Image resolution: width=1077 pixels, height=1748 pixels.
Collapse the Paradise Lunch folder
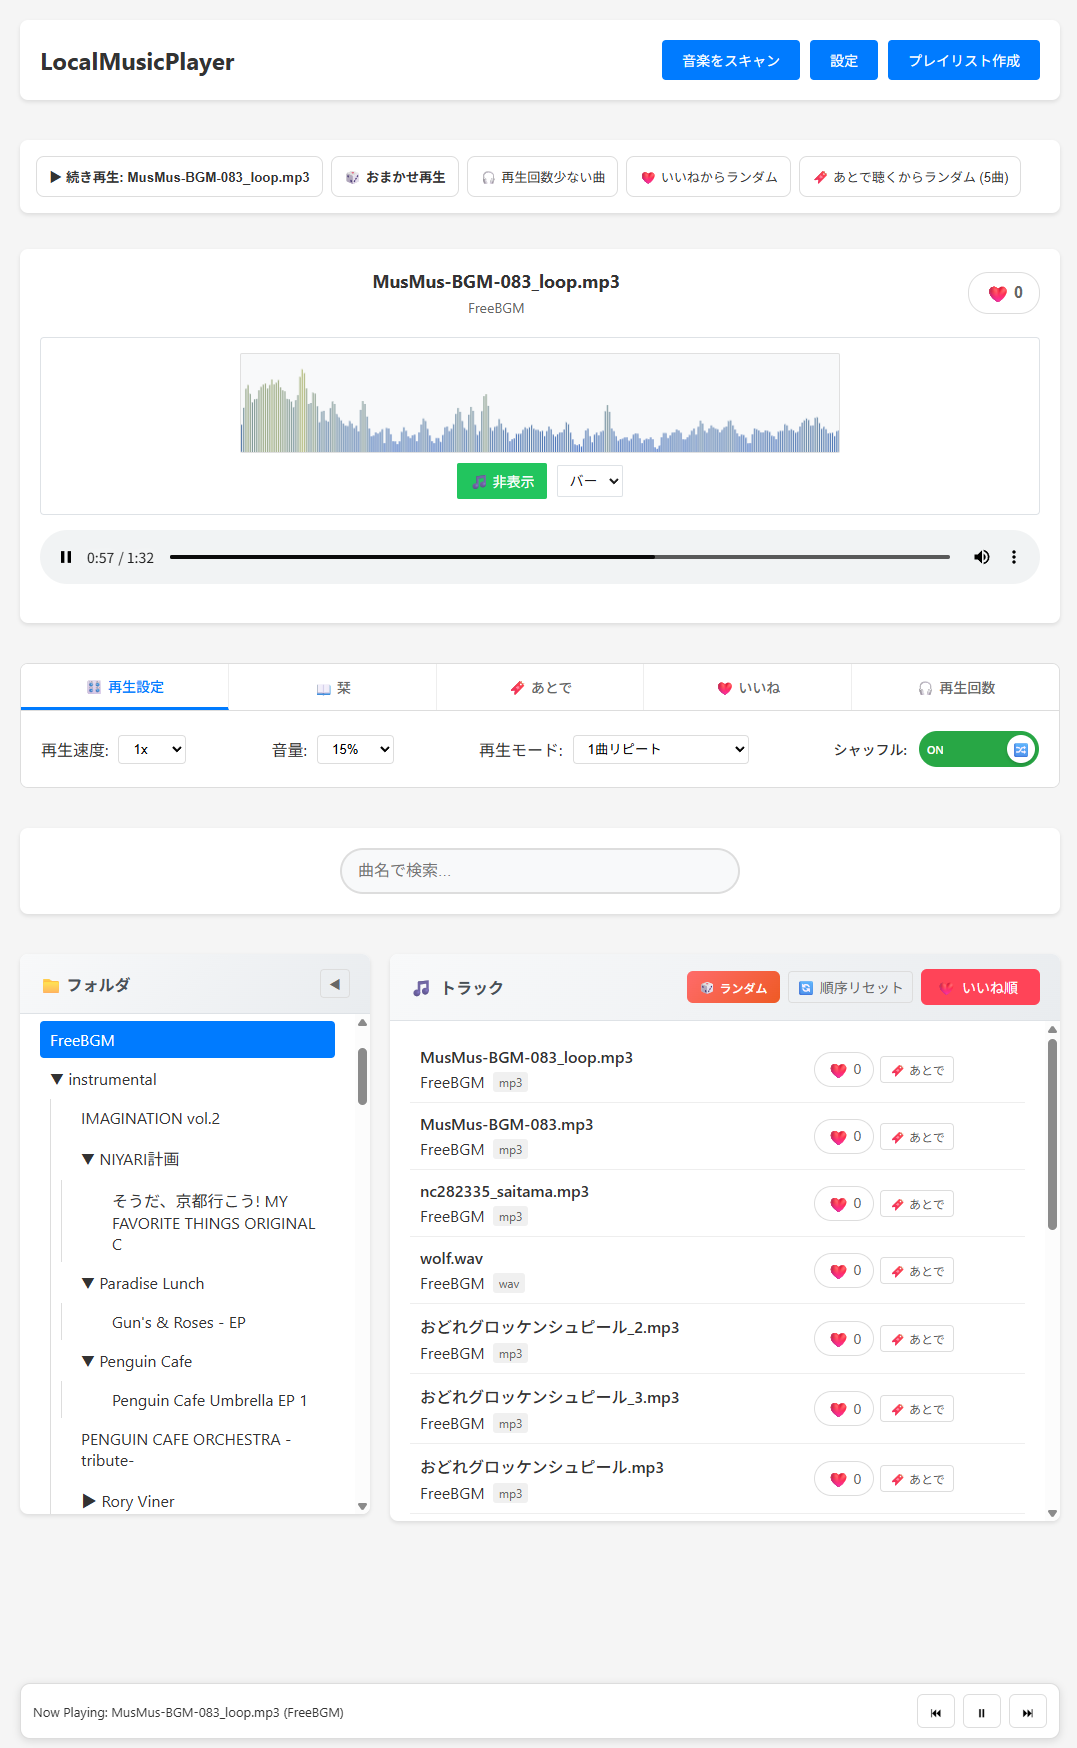[89, 1283]
